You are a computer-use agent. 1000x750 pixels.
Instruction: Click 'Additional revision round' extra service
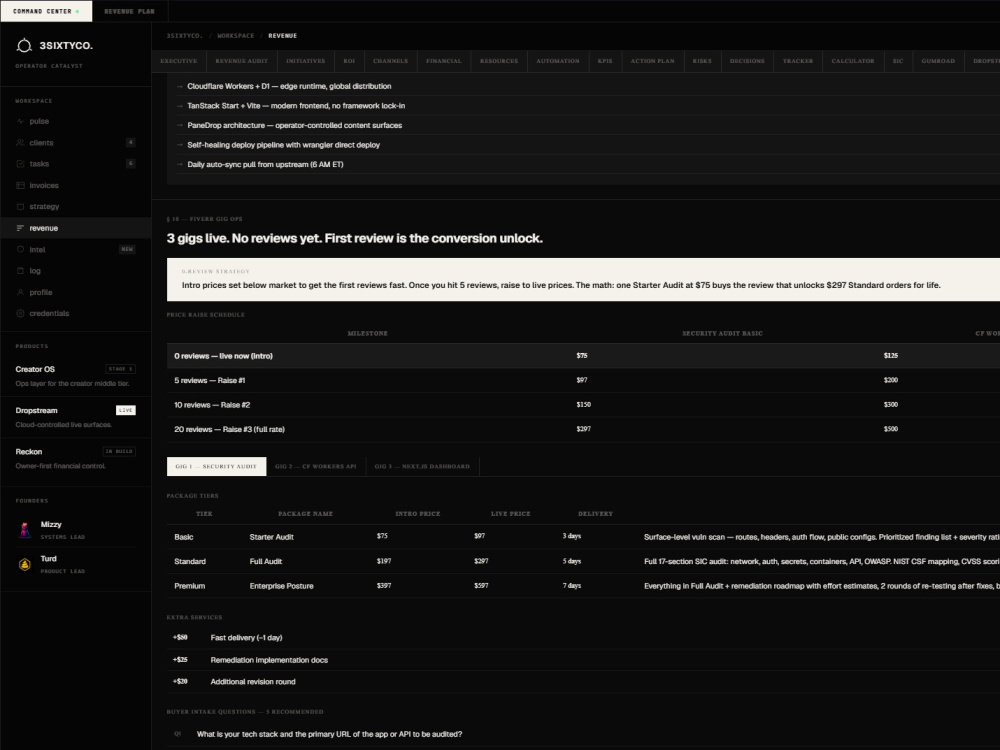253,682
